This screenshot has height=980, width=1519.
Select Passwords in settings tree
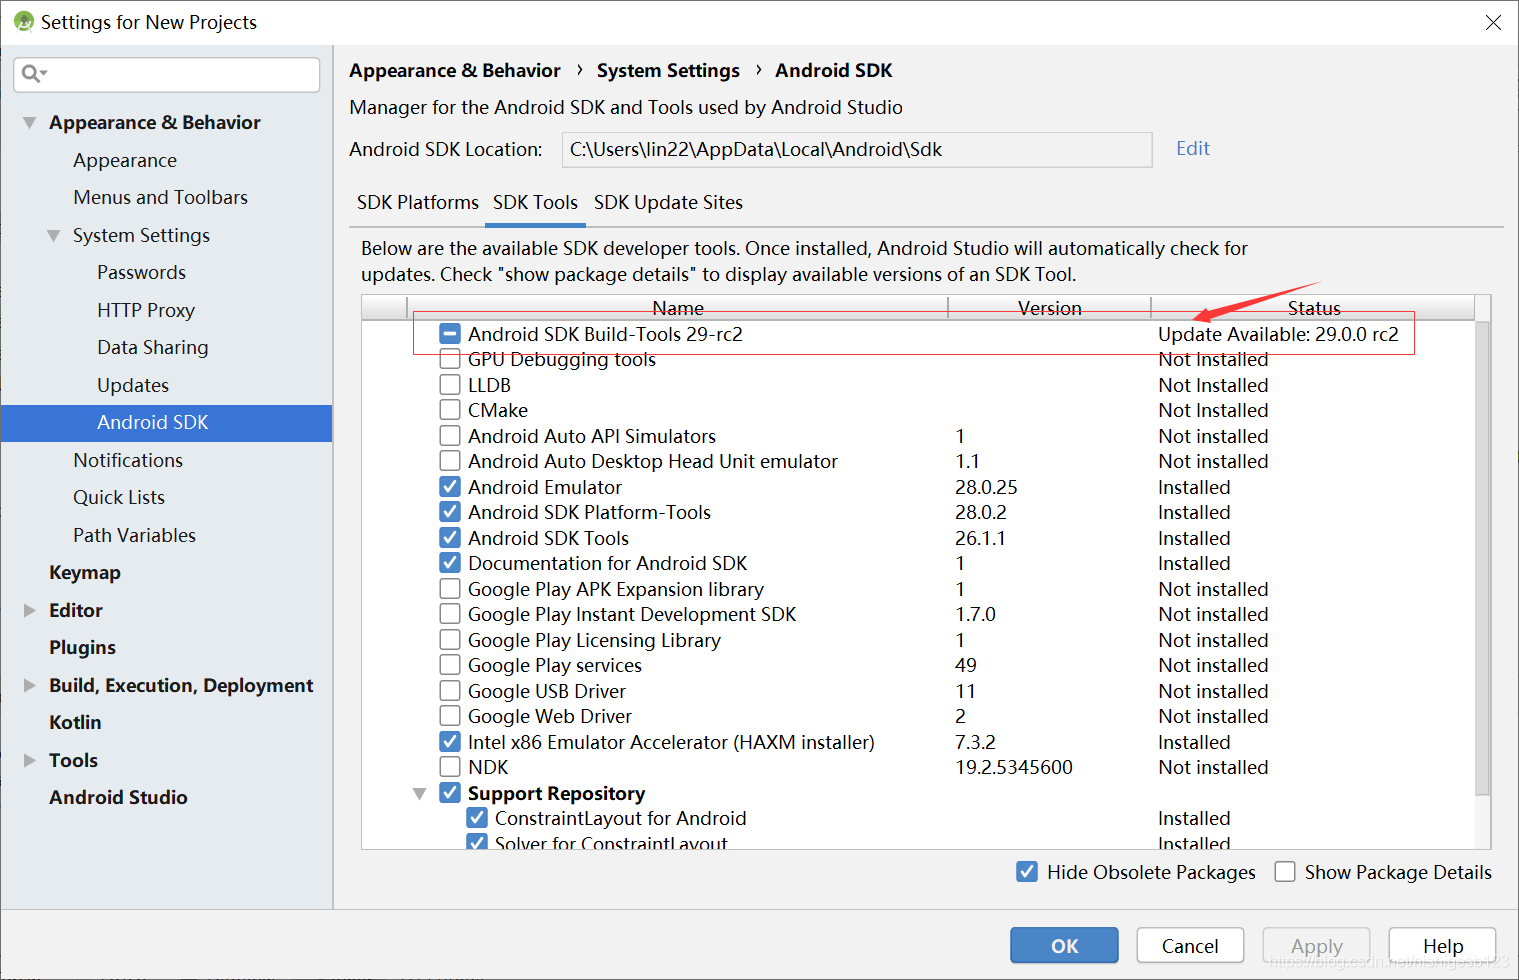[141, 272]
